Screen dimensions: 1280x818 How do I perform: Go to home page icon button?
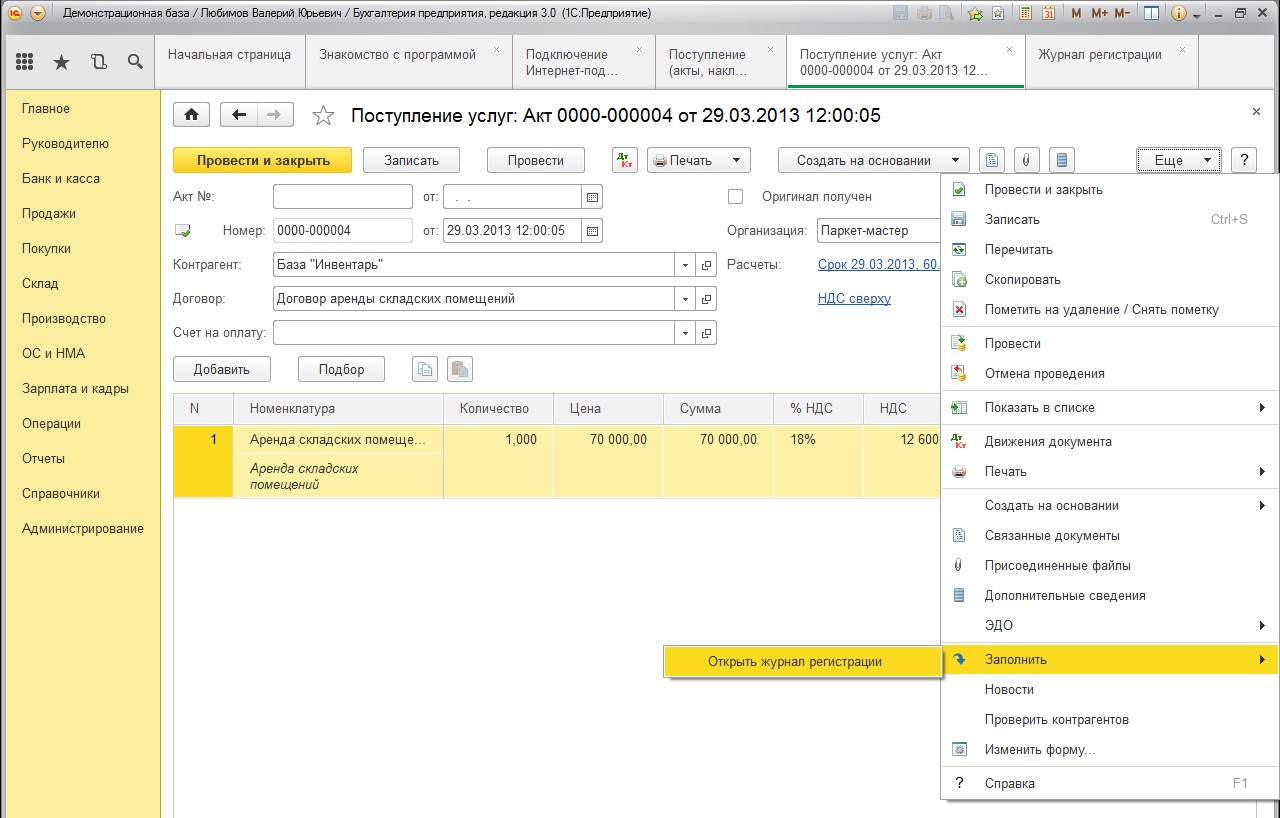click(192, 115)
